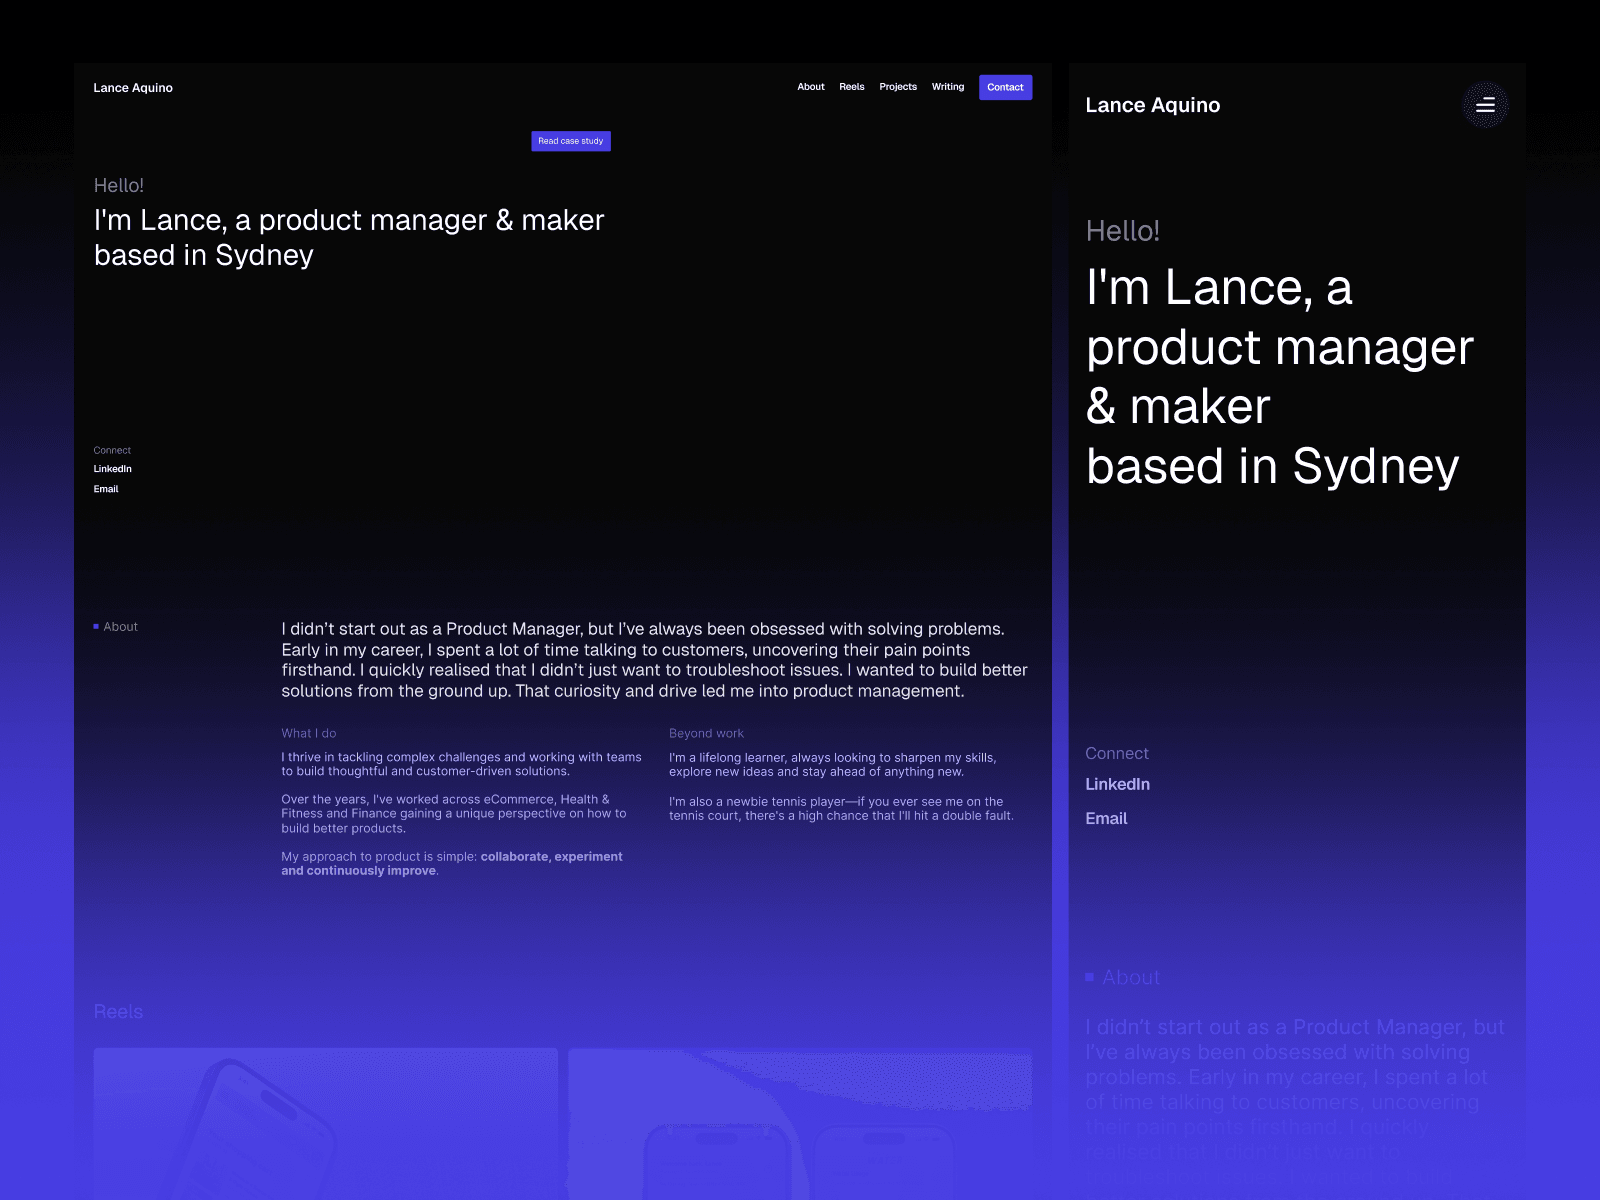The image size is (1600, 1200).
Task: Open the About nav link
Action: point(811,87)
